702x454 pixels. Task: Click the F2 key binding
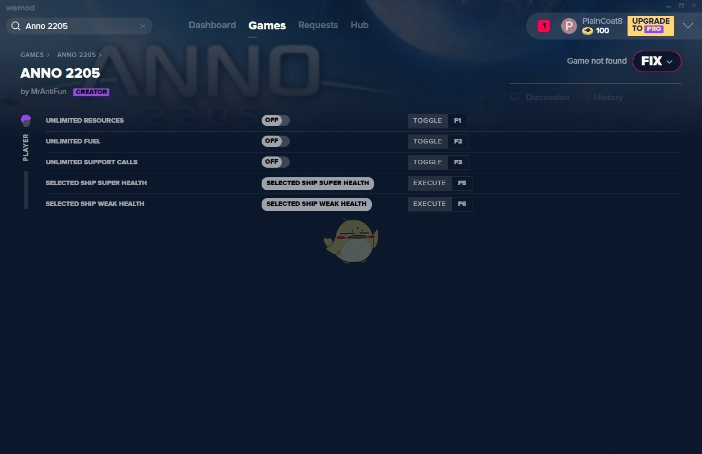click(458, 141)
